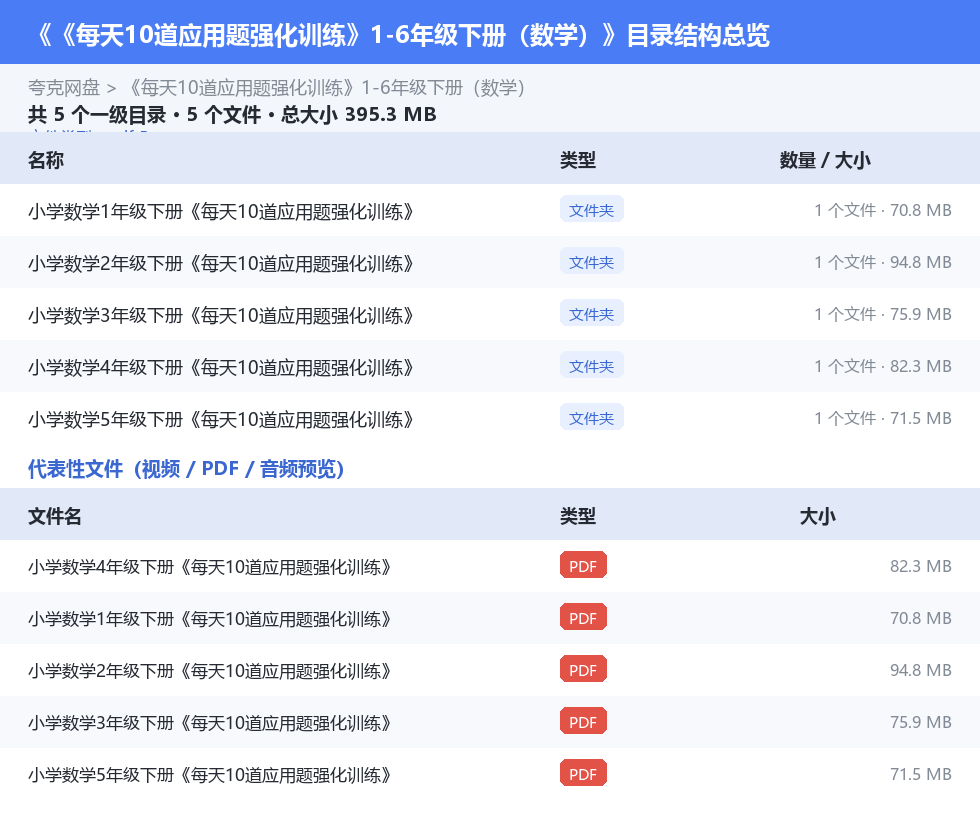The height and width of the screenshot is (832, 980).
Task: Click 类型 header in the directory table
Action: (x=578, y=160)
